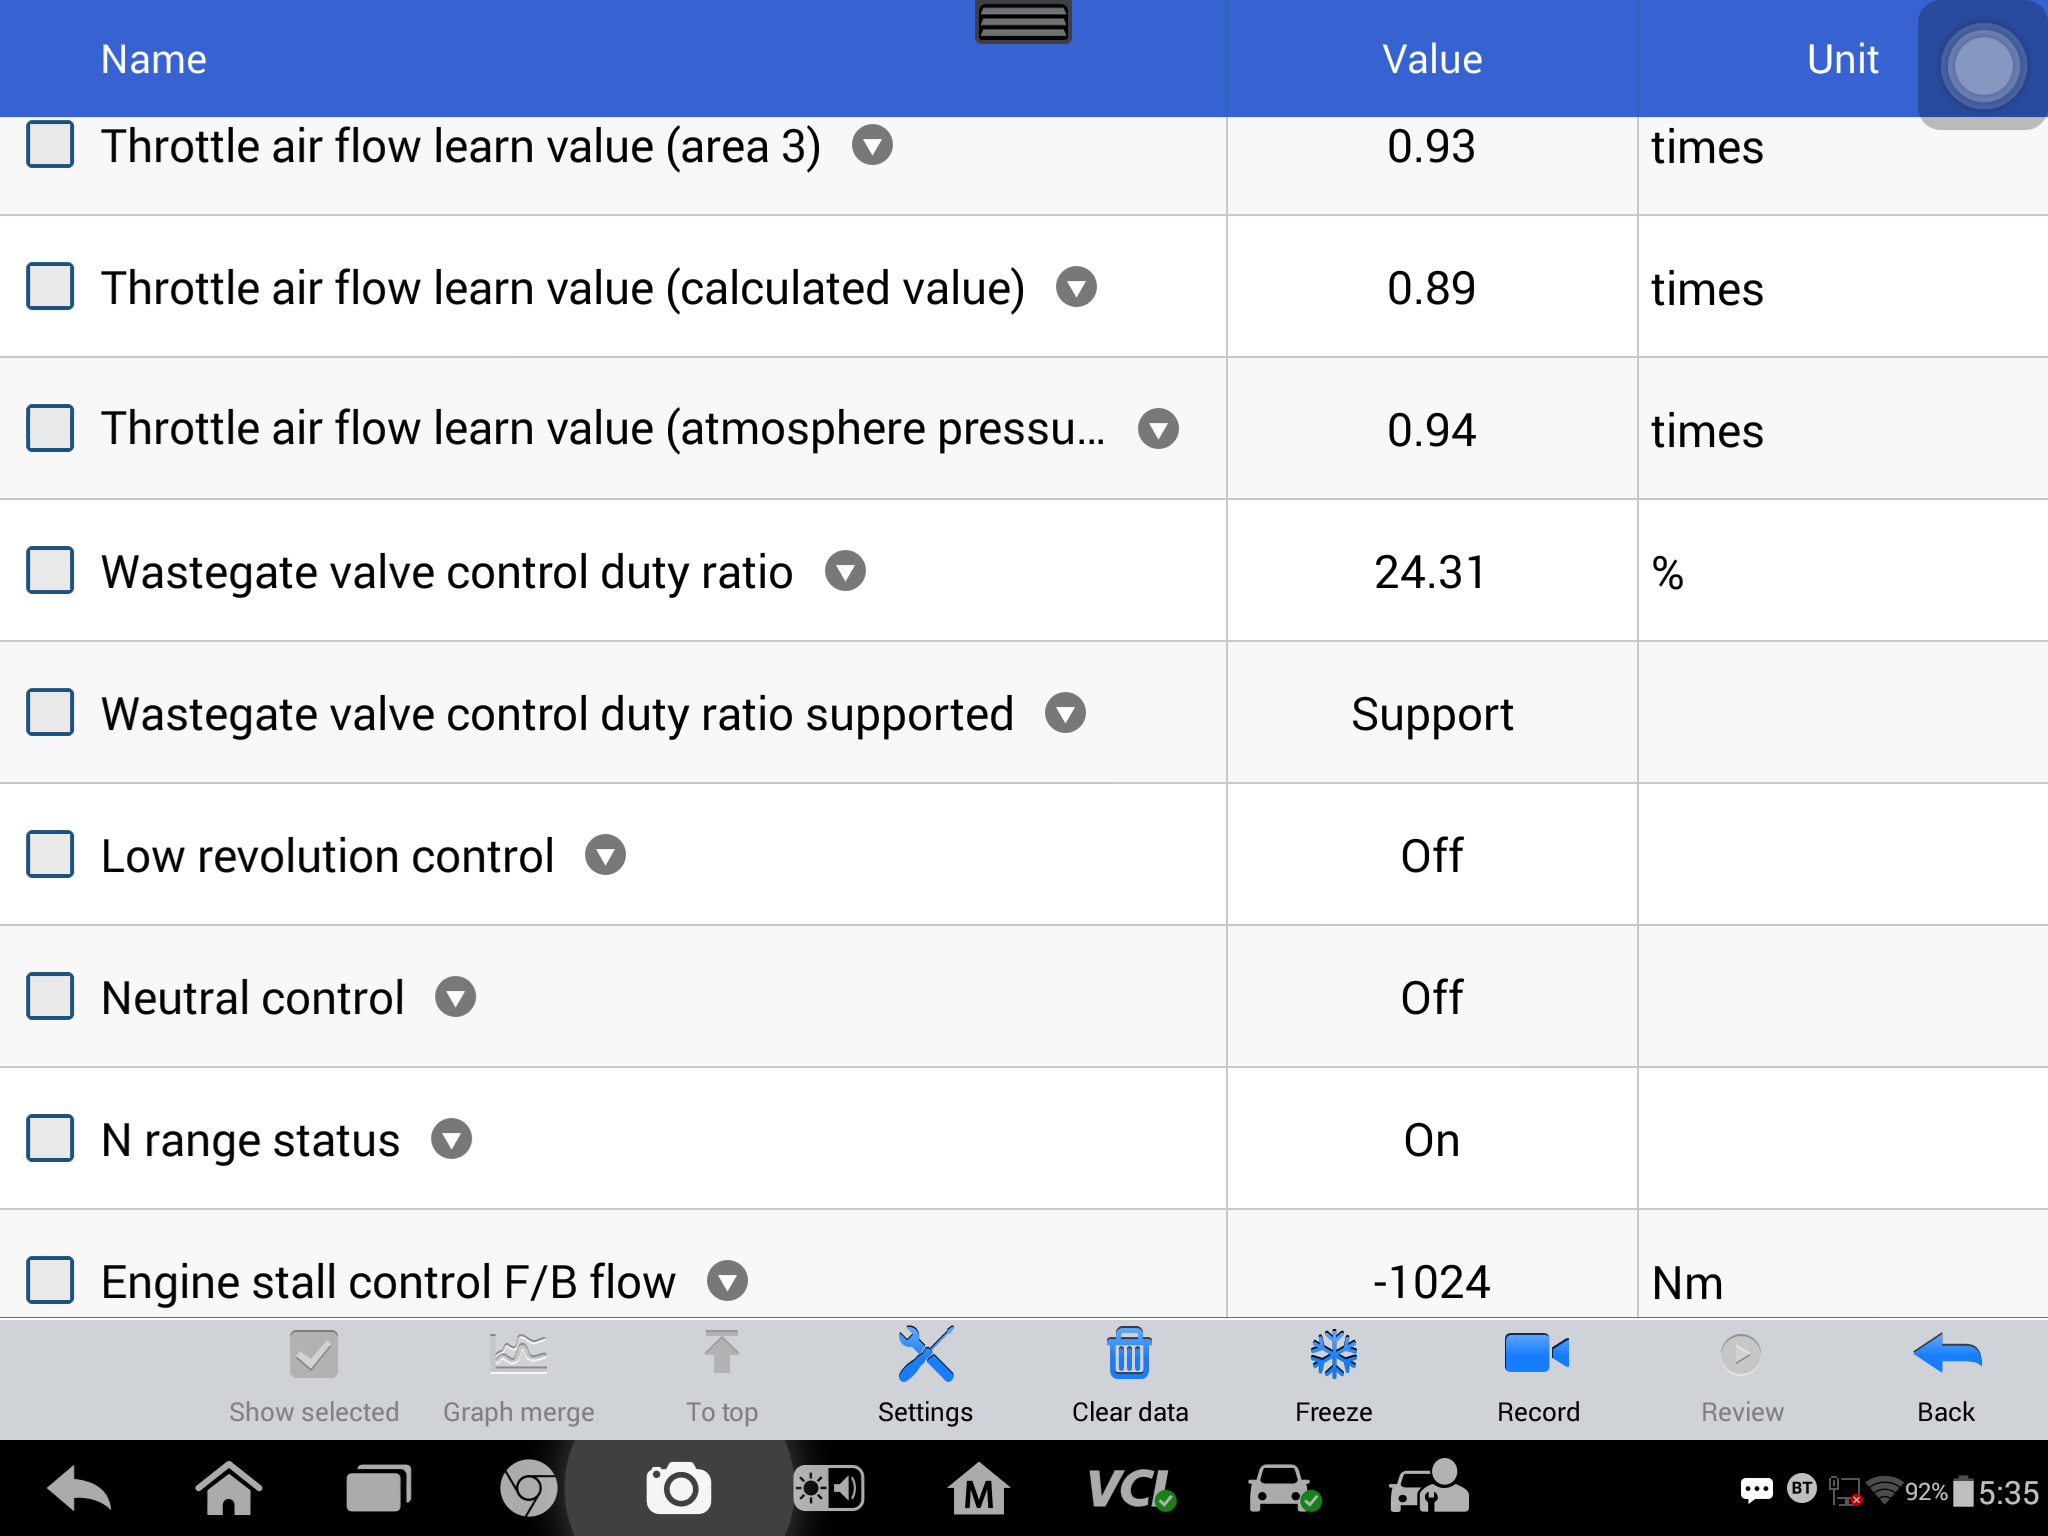Viewport: 2048px width, 1536px height.
Task: Open the Android home screen icon
Action: [228, 1489]
